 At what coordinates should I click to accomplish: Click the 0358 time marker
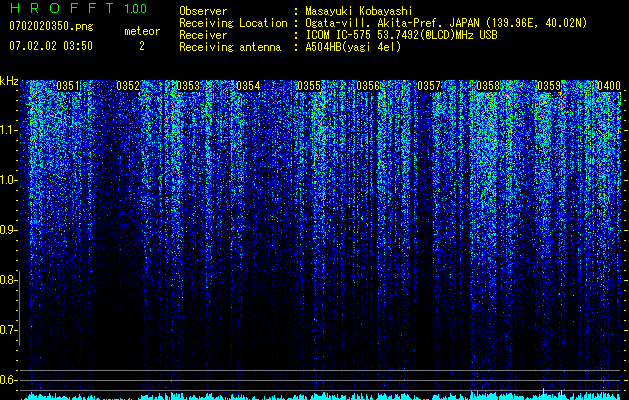(489, 86)
